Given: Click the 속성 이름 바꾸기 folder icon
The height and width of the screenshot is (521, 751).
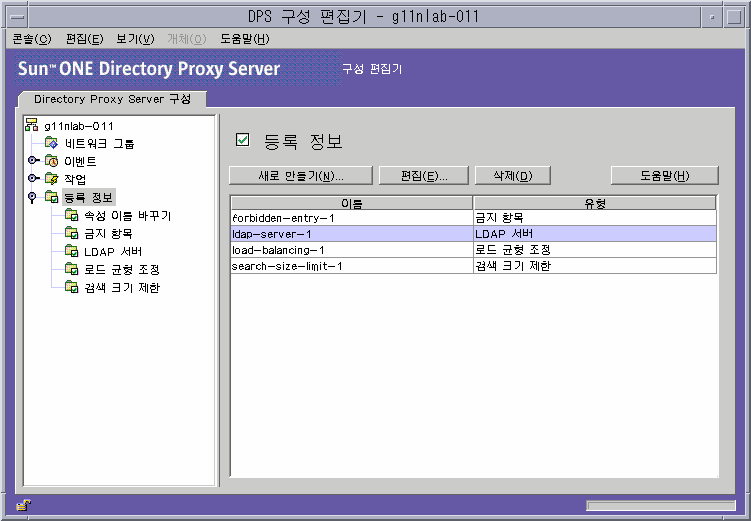Looking at the screenshot, I should 71,215.
